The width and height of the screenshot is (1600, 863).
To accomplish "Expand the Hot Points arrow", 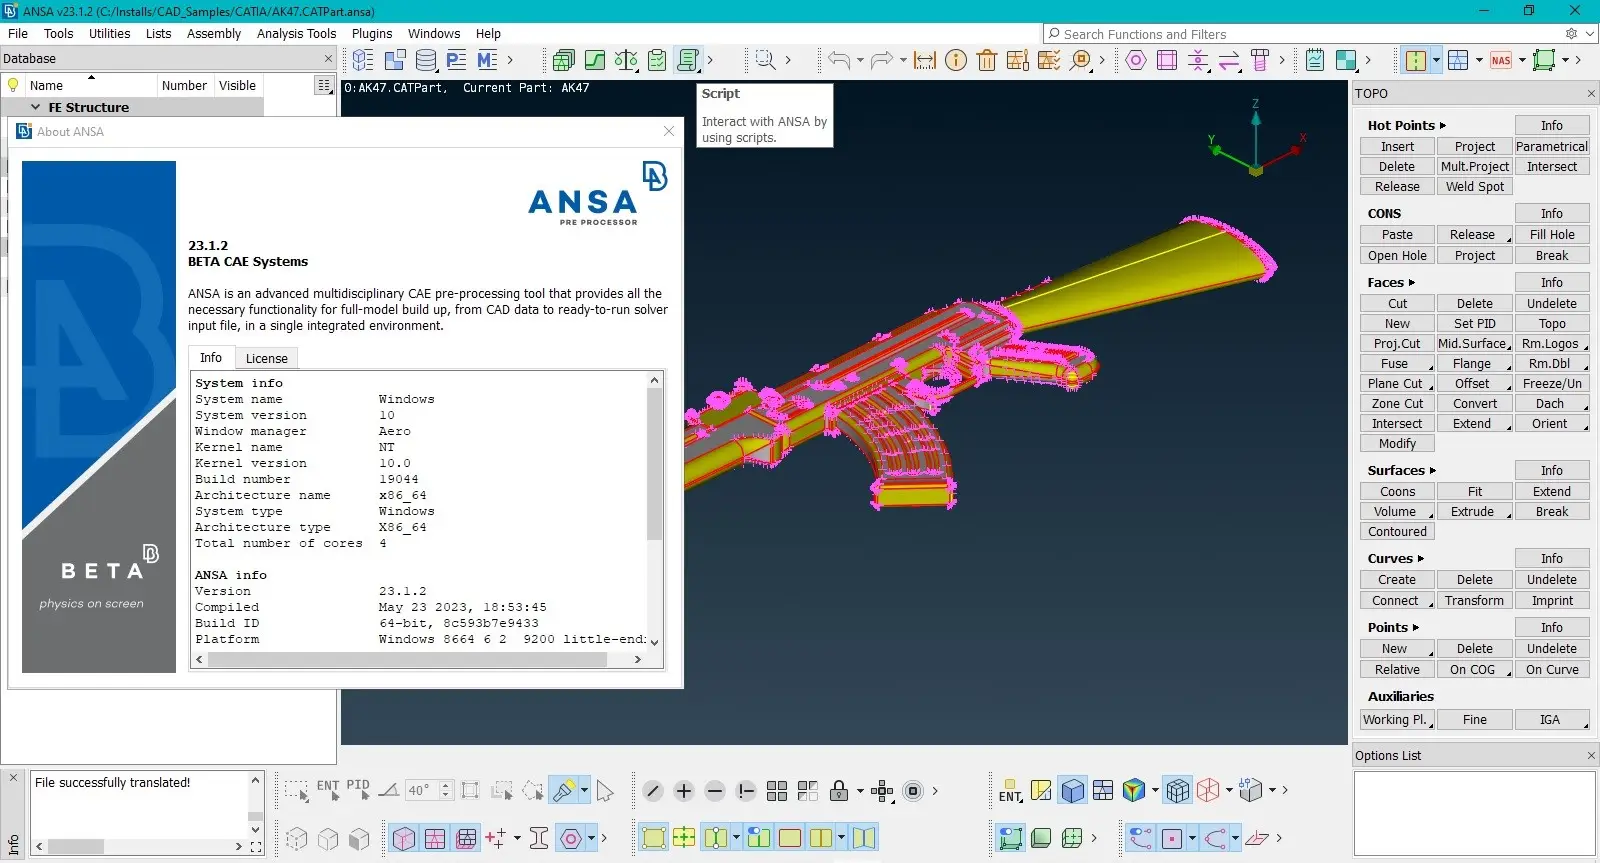I will 1443,126.
